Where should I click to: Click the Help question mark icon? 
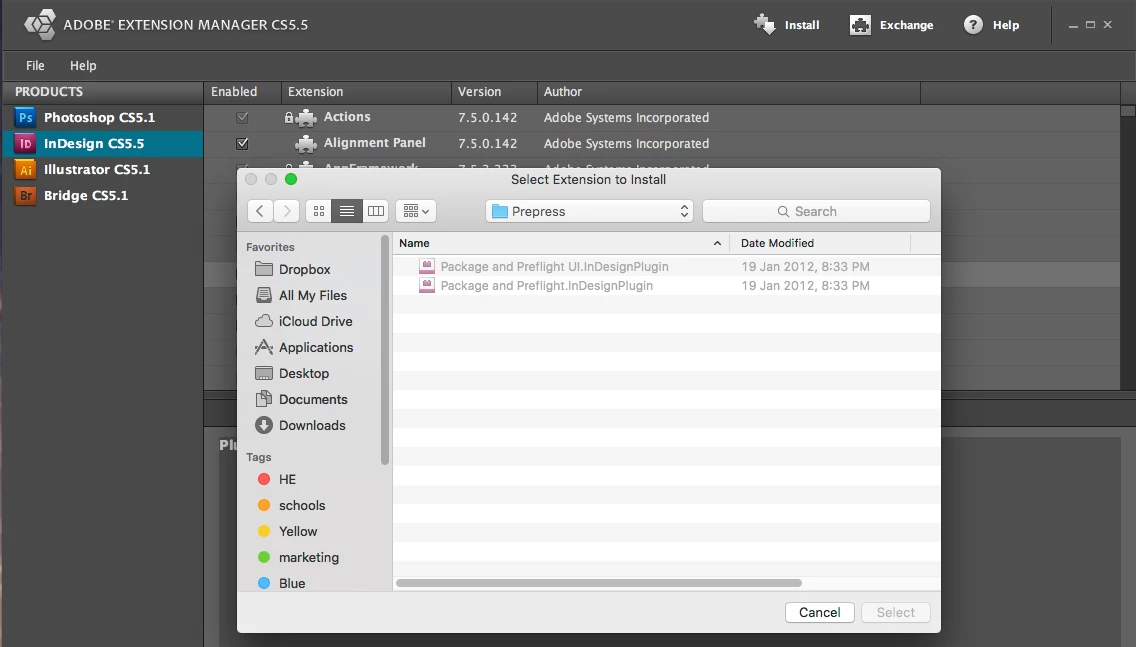coord(973,25)
